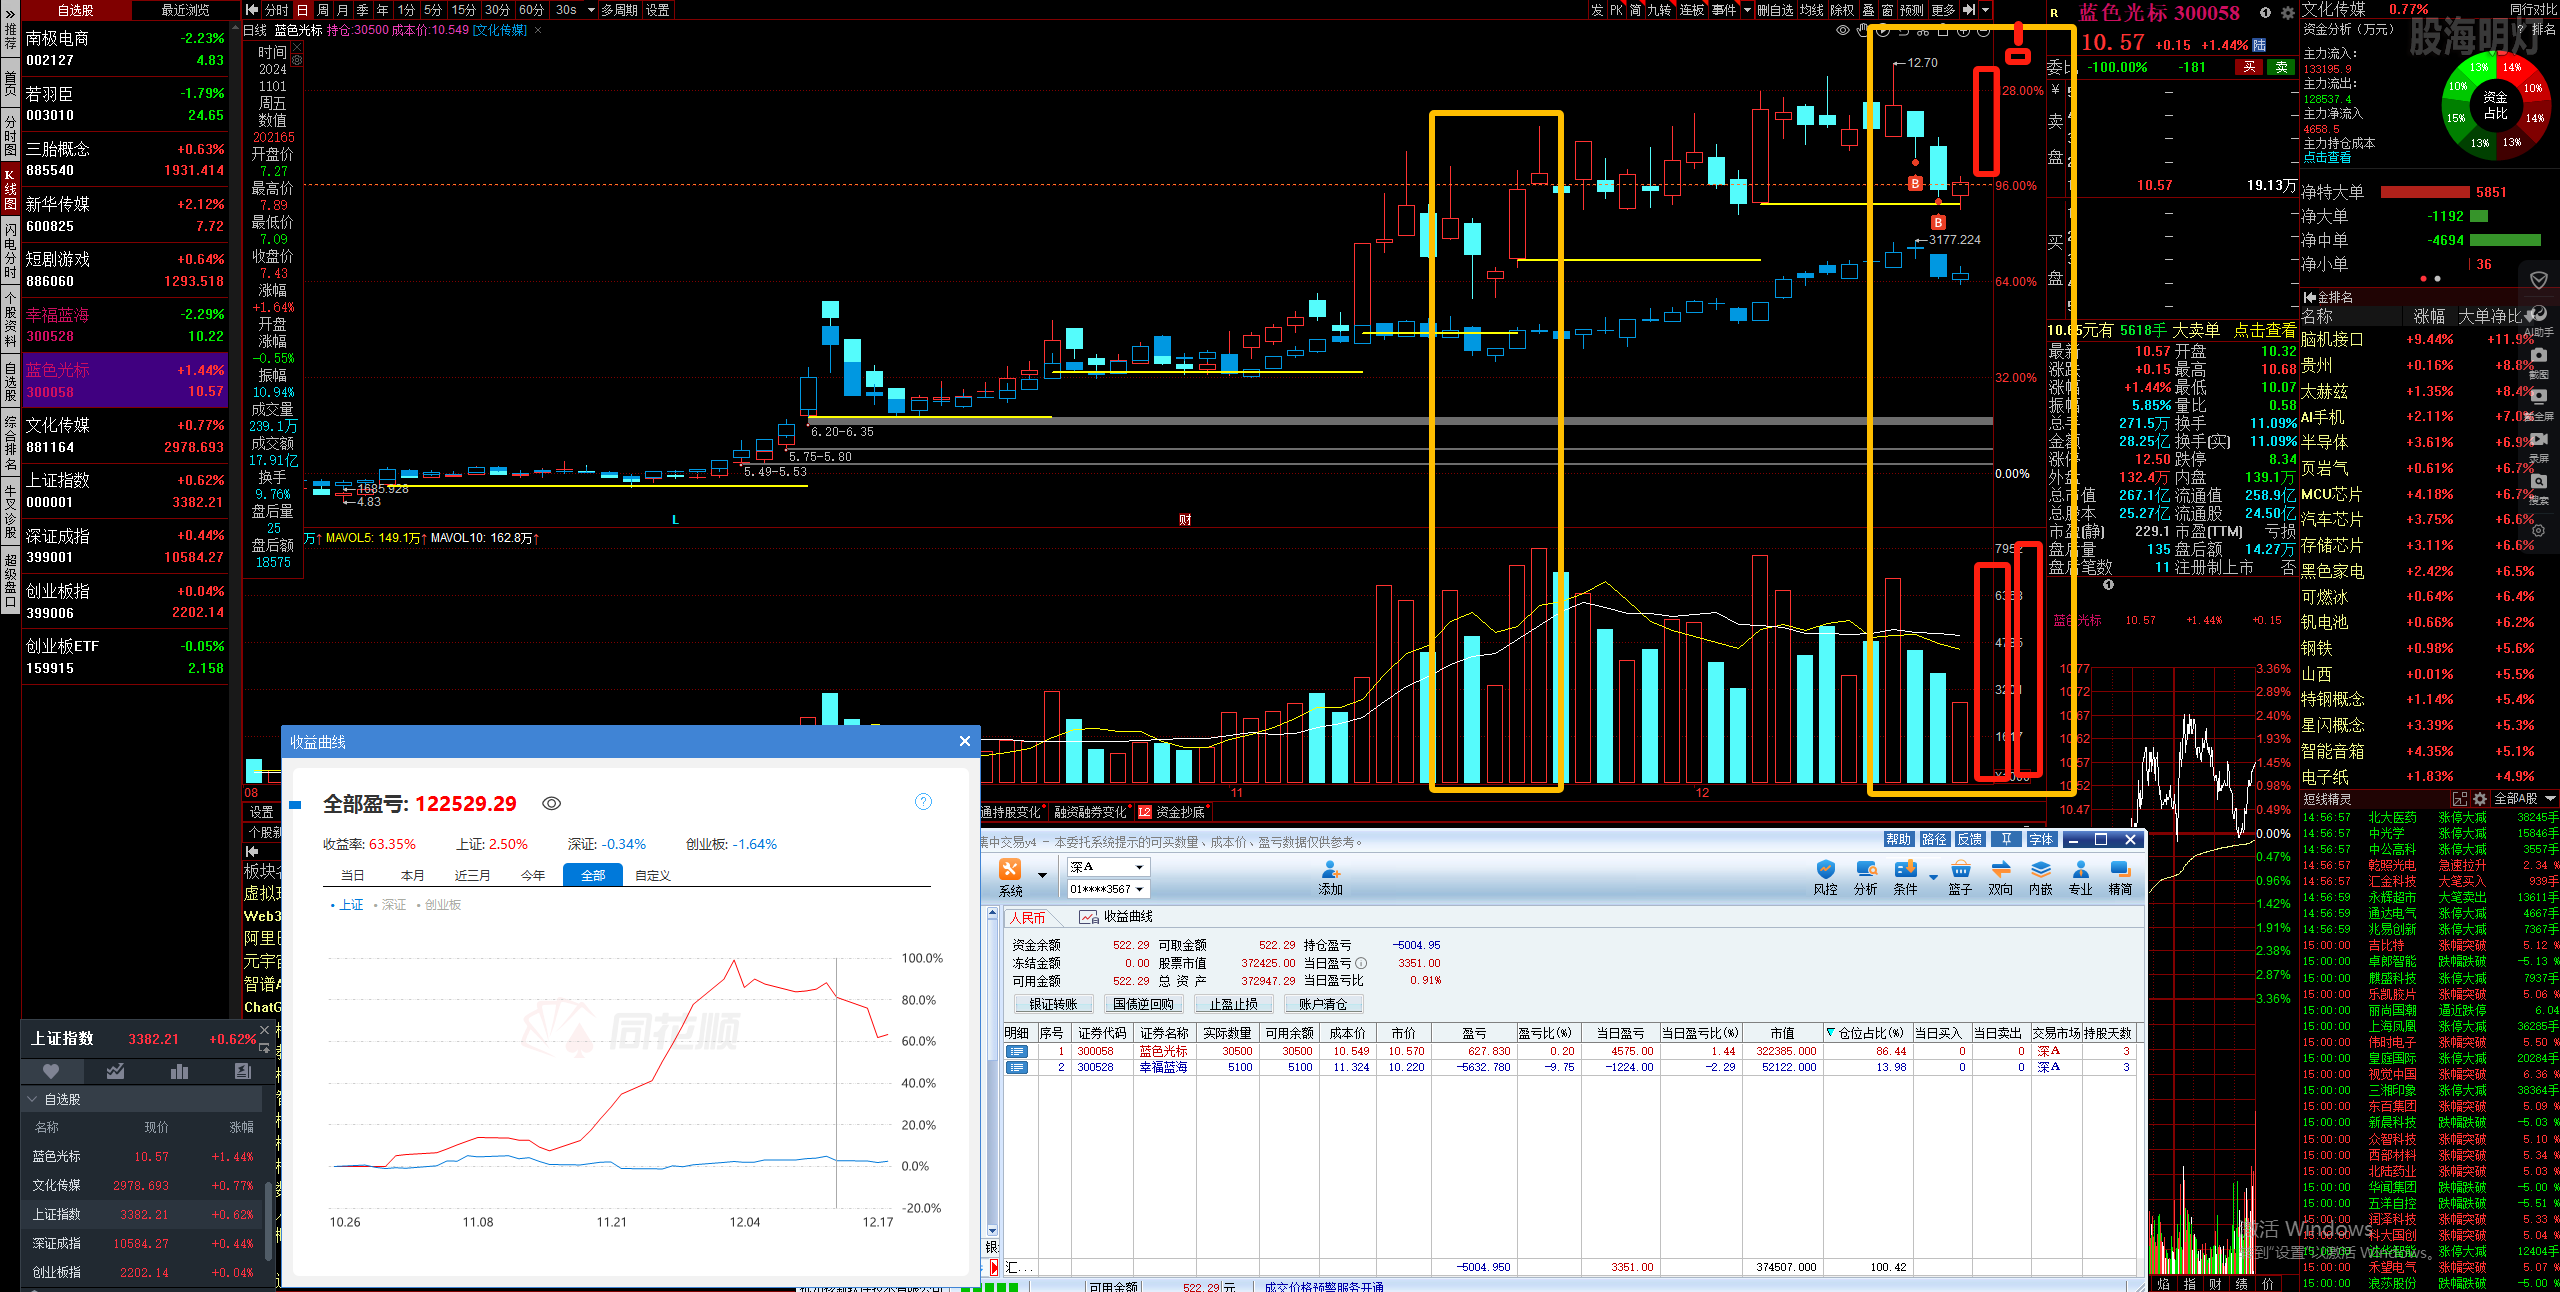
Task: Click the 止盈止损 button
Action: [x=1233, y=1004]
